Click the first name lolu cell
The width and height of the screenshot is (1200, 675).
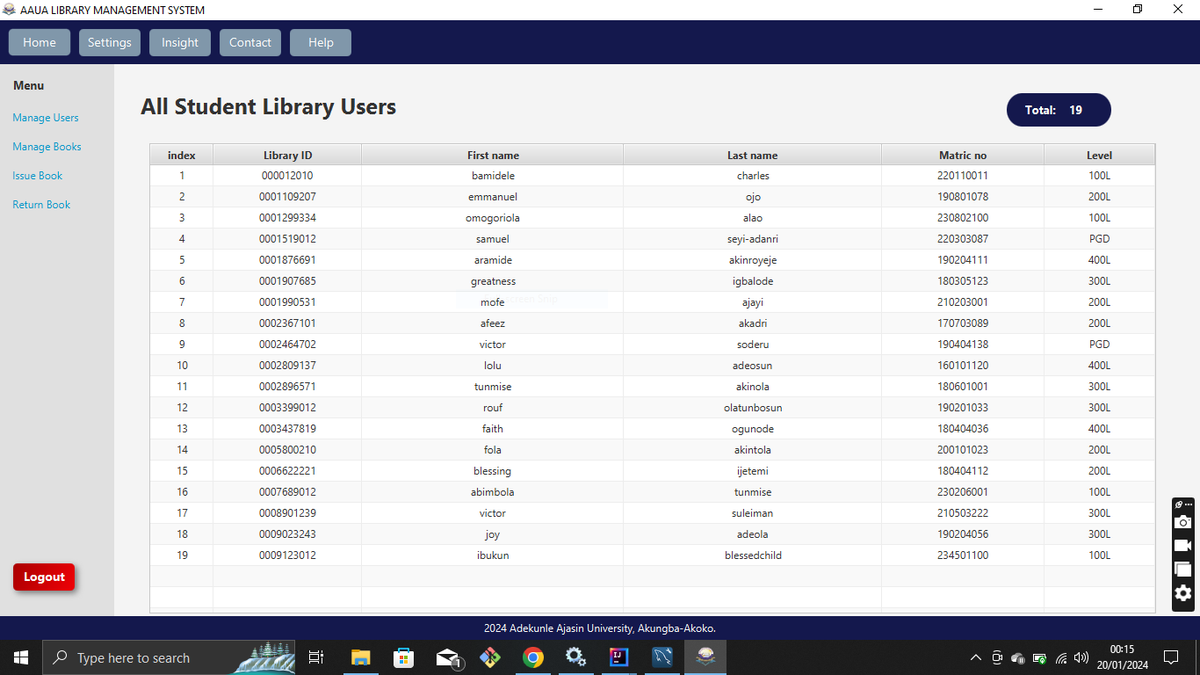pos(493,365)
